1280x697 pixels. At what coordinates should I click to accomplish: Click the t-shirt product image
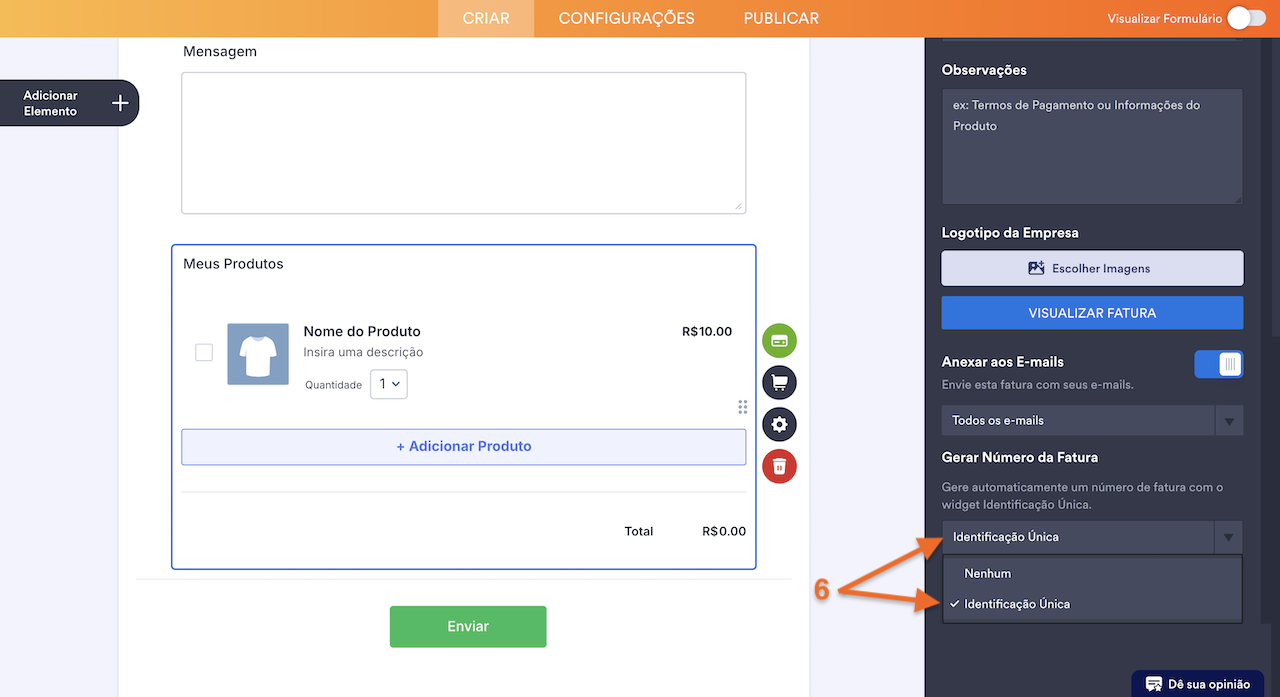pyautogui.click(x=258, y=354)
